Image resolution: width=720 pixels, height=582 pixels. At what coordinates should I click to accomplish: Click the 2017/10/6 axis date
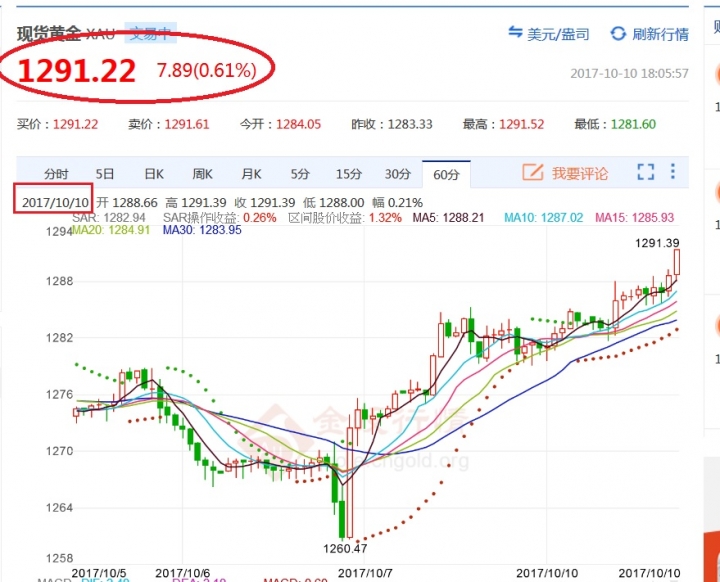click(183, 573)
